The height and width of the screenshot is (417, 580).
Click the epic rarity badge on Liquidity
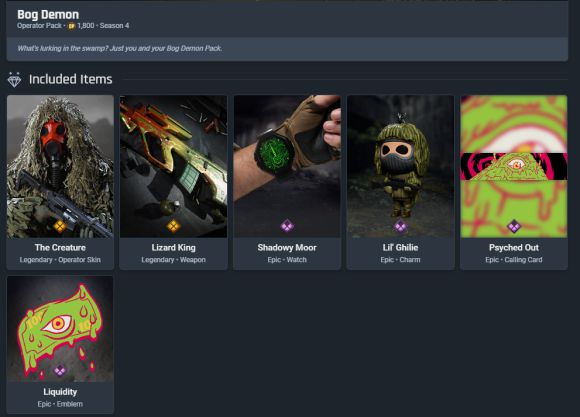click(x=60, y=370)
